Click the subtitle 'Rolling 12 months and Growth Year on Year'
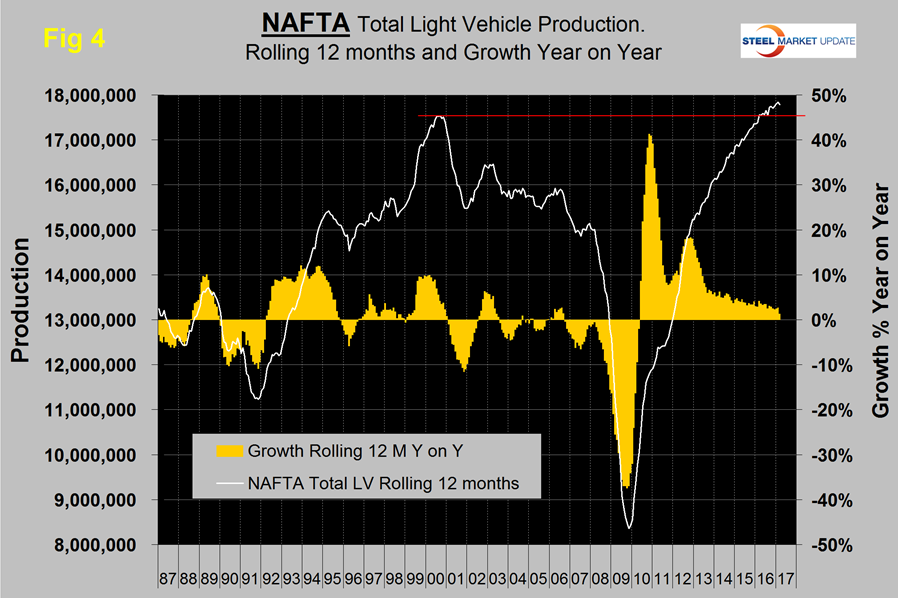898x598 pixels. coord(452,52)
